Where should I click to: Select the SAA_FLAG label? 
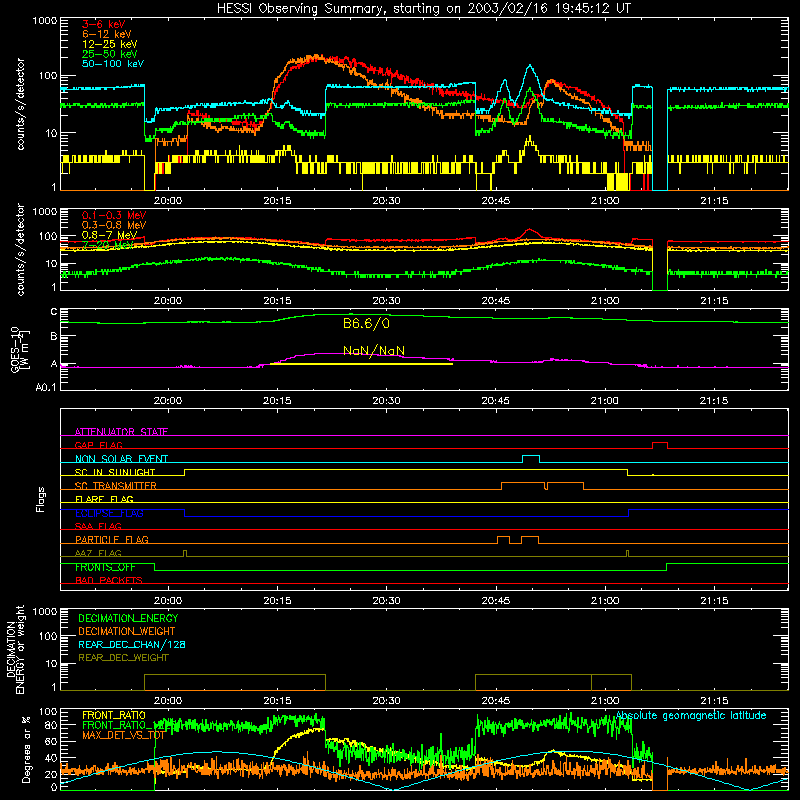98,526
